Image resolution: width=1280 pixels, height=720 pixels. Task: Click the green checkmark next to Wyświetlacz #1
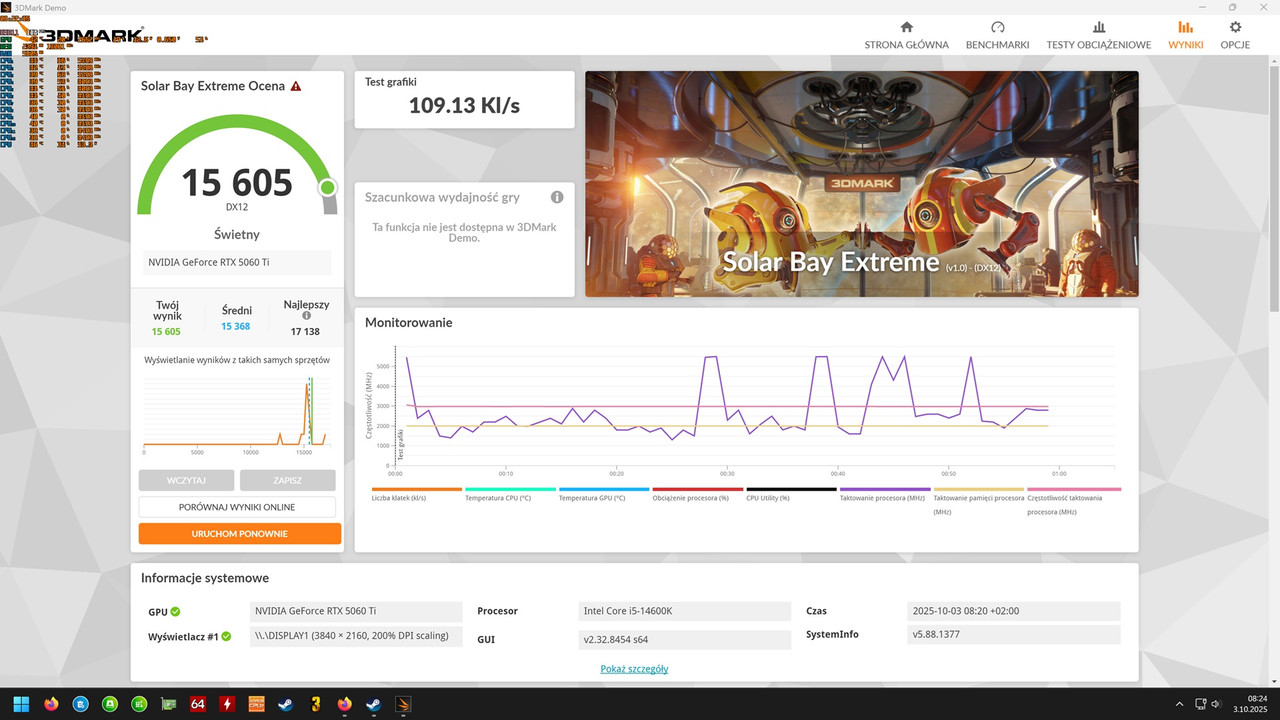tap(226, 636)
